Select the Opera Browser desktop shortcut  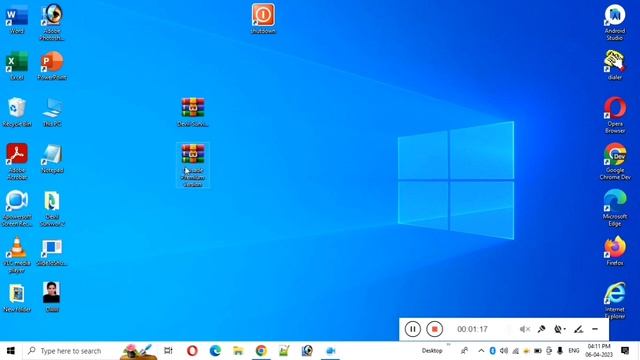pyautogui.click(x=615, y=115)
